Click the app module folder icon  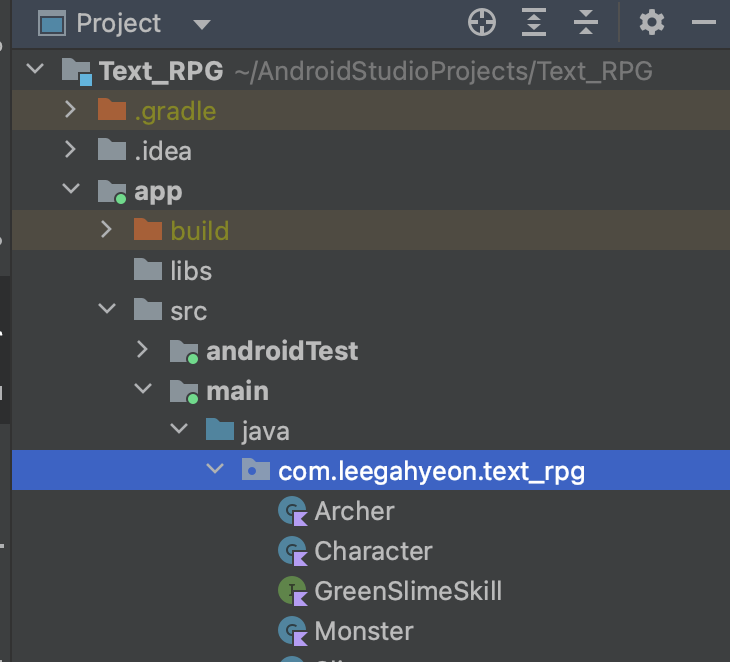pos(112,191)
